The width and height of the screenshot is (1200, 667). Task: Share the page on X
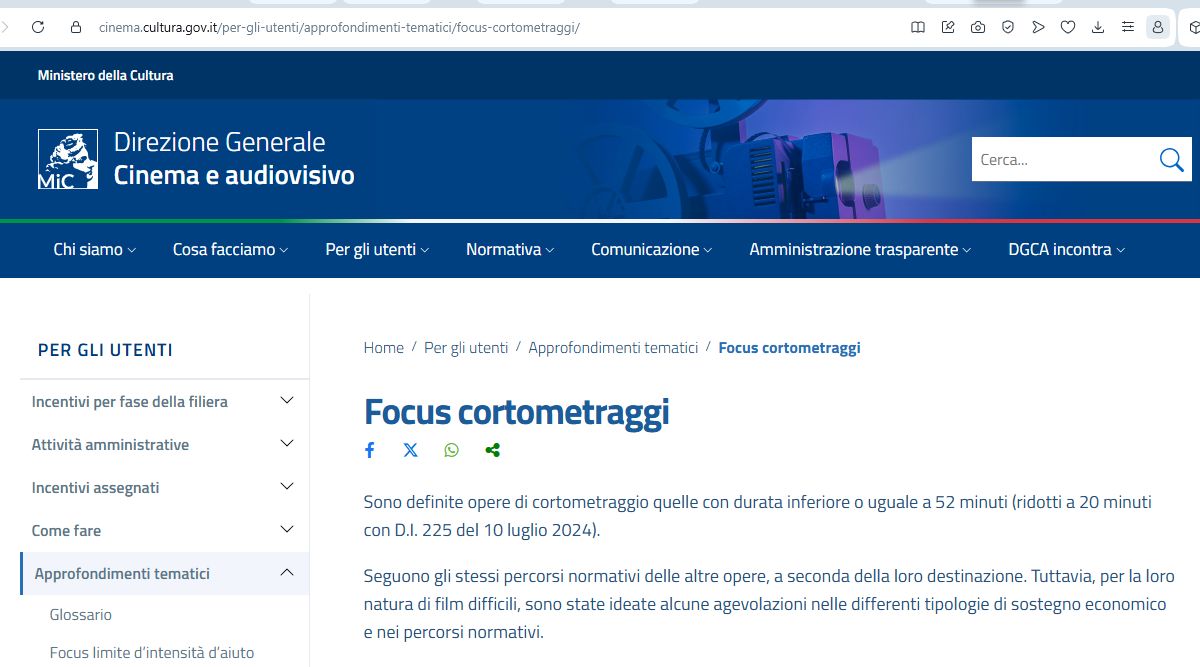tap(411, 450)
